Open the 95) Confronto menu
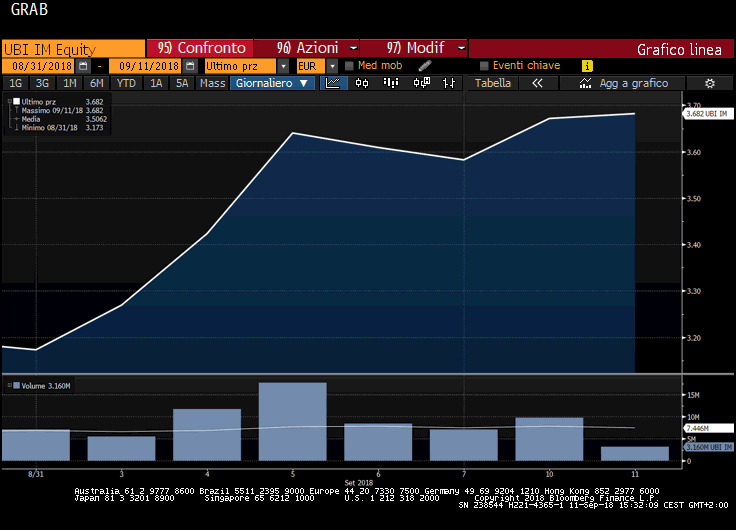 click(200, 48)
